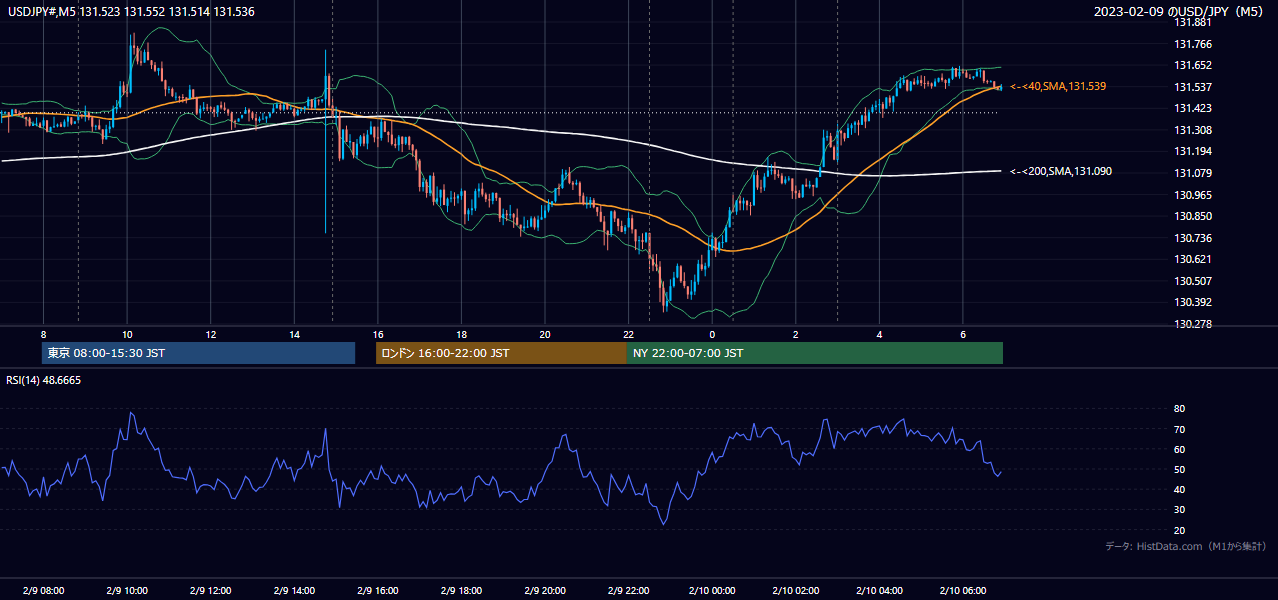Screen dimensions: 1278x600
Task: Click bottom time label '2/9 18:00'
Action: pos(461,590)
